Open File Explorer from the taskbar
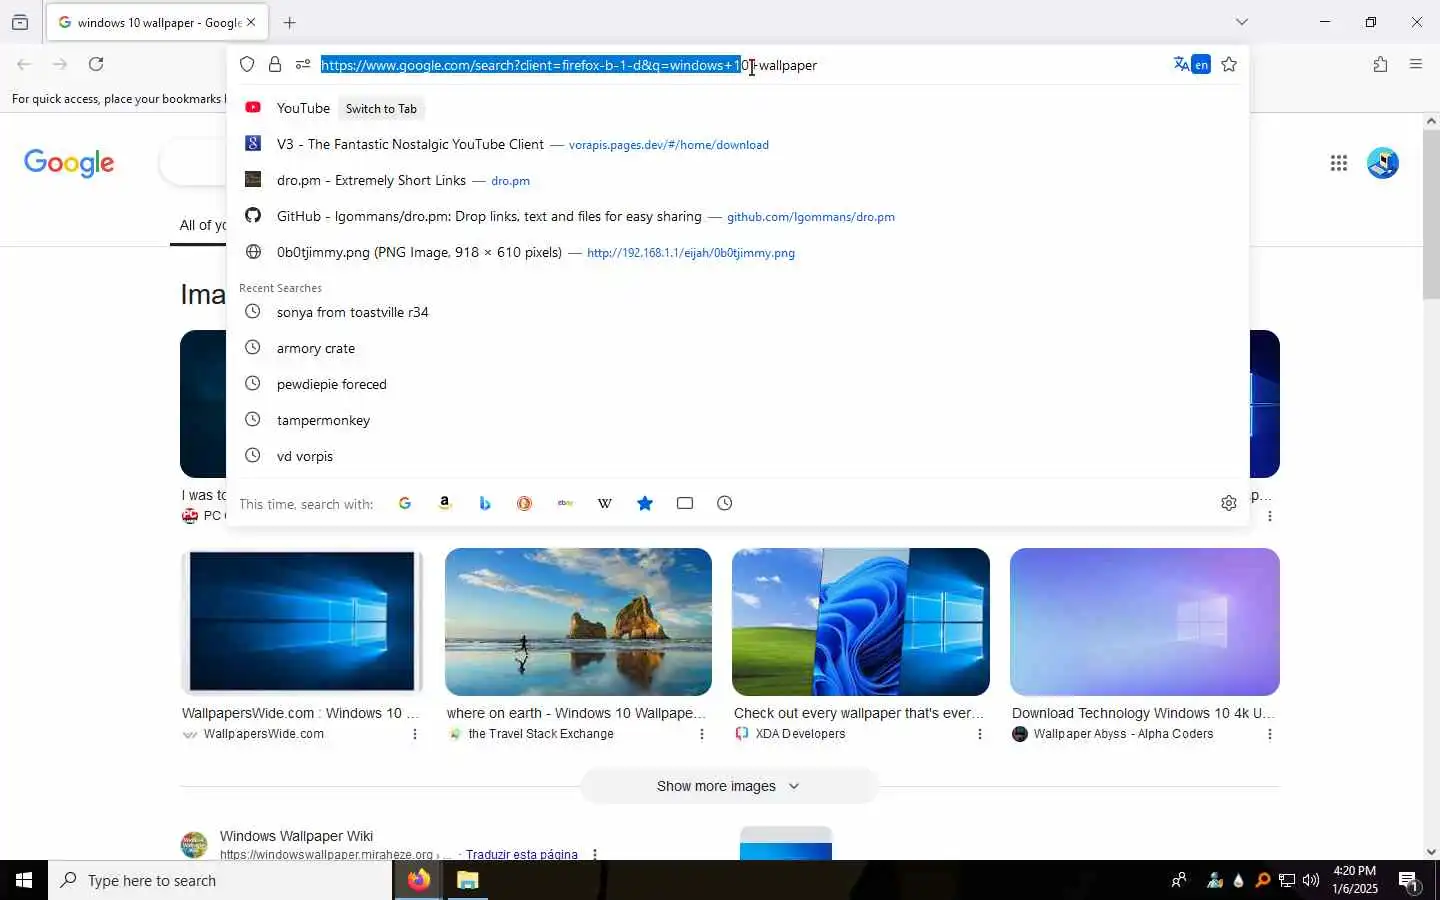1440x900 pixels. 468,880
